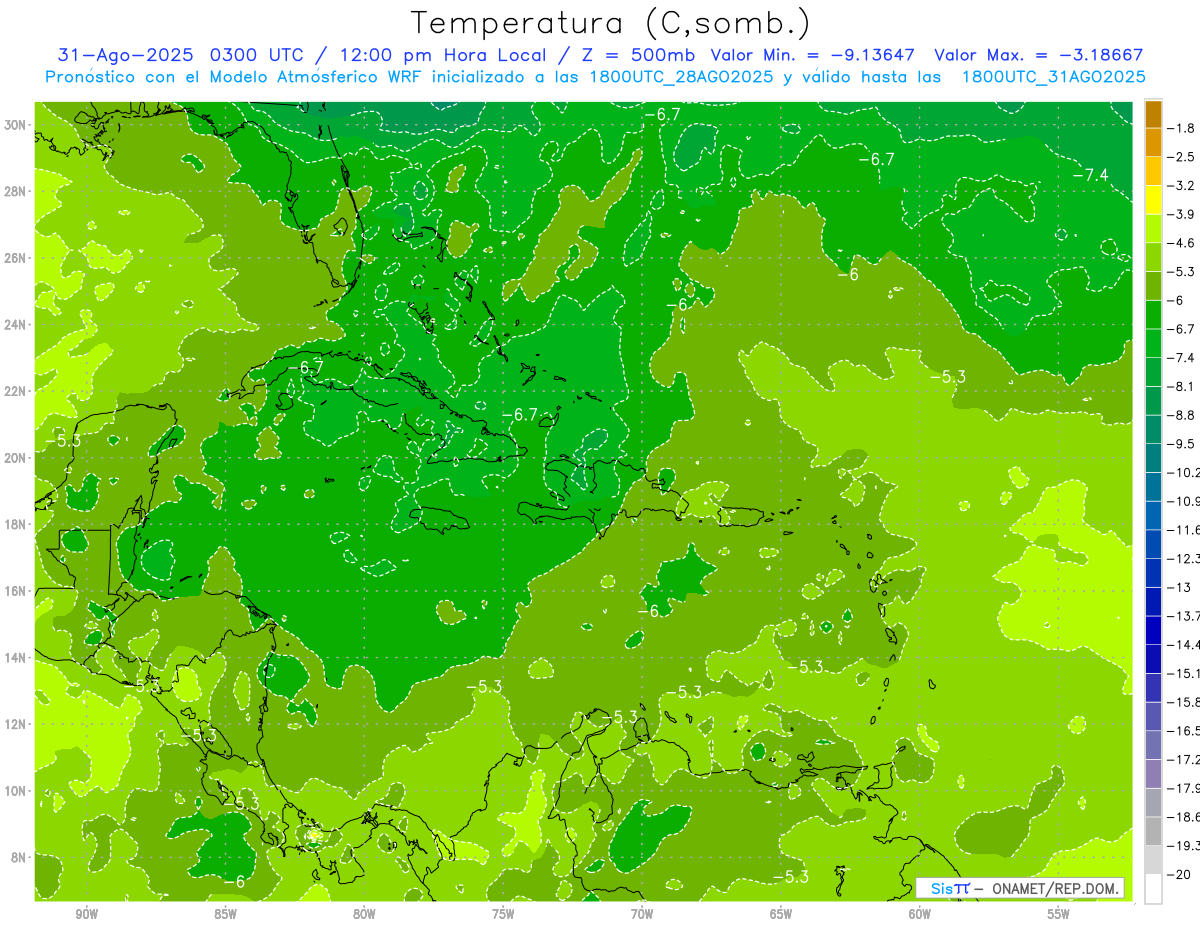
Task: Click the "70W" longitude label
Action: pyautogui.click(x=642, y=915)
